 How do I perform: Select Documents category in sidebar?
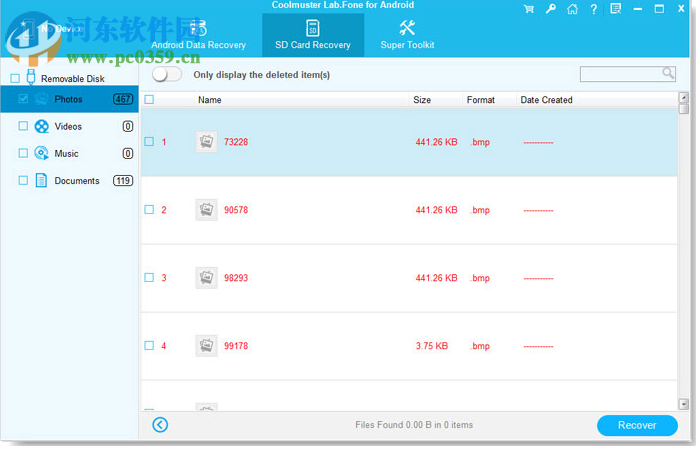pyautogui.click(x=69, y=181)
